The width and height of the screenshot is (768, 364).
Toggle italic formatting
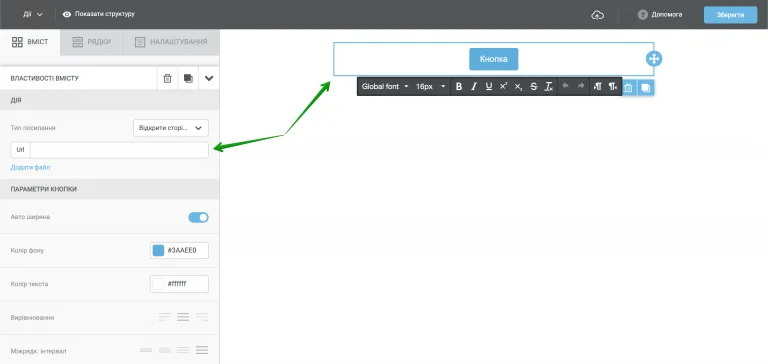pyautogui.click(x=474, y=87)
